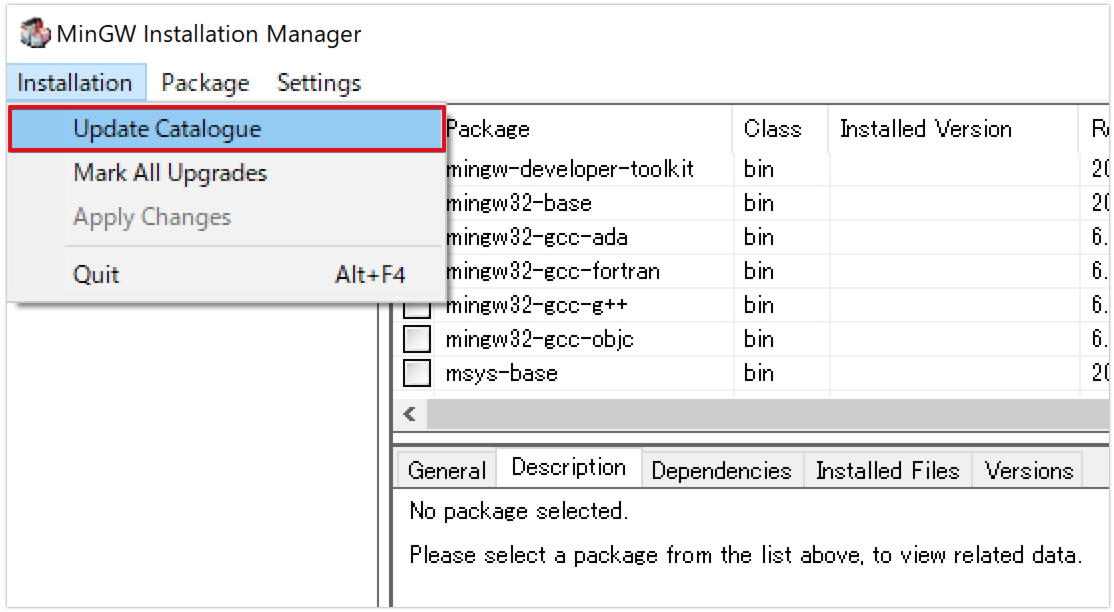
Task: Tick the mingw32-gcc-g++ checkbox
Action: point(416,306)
